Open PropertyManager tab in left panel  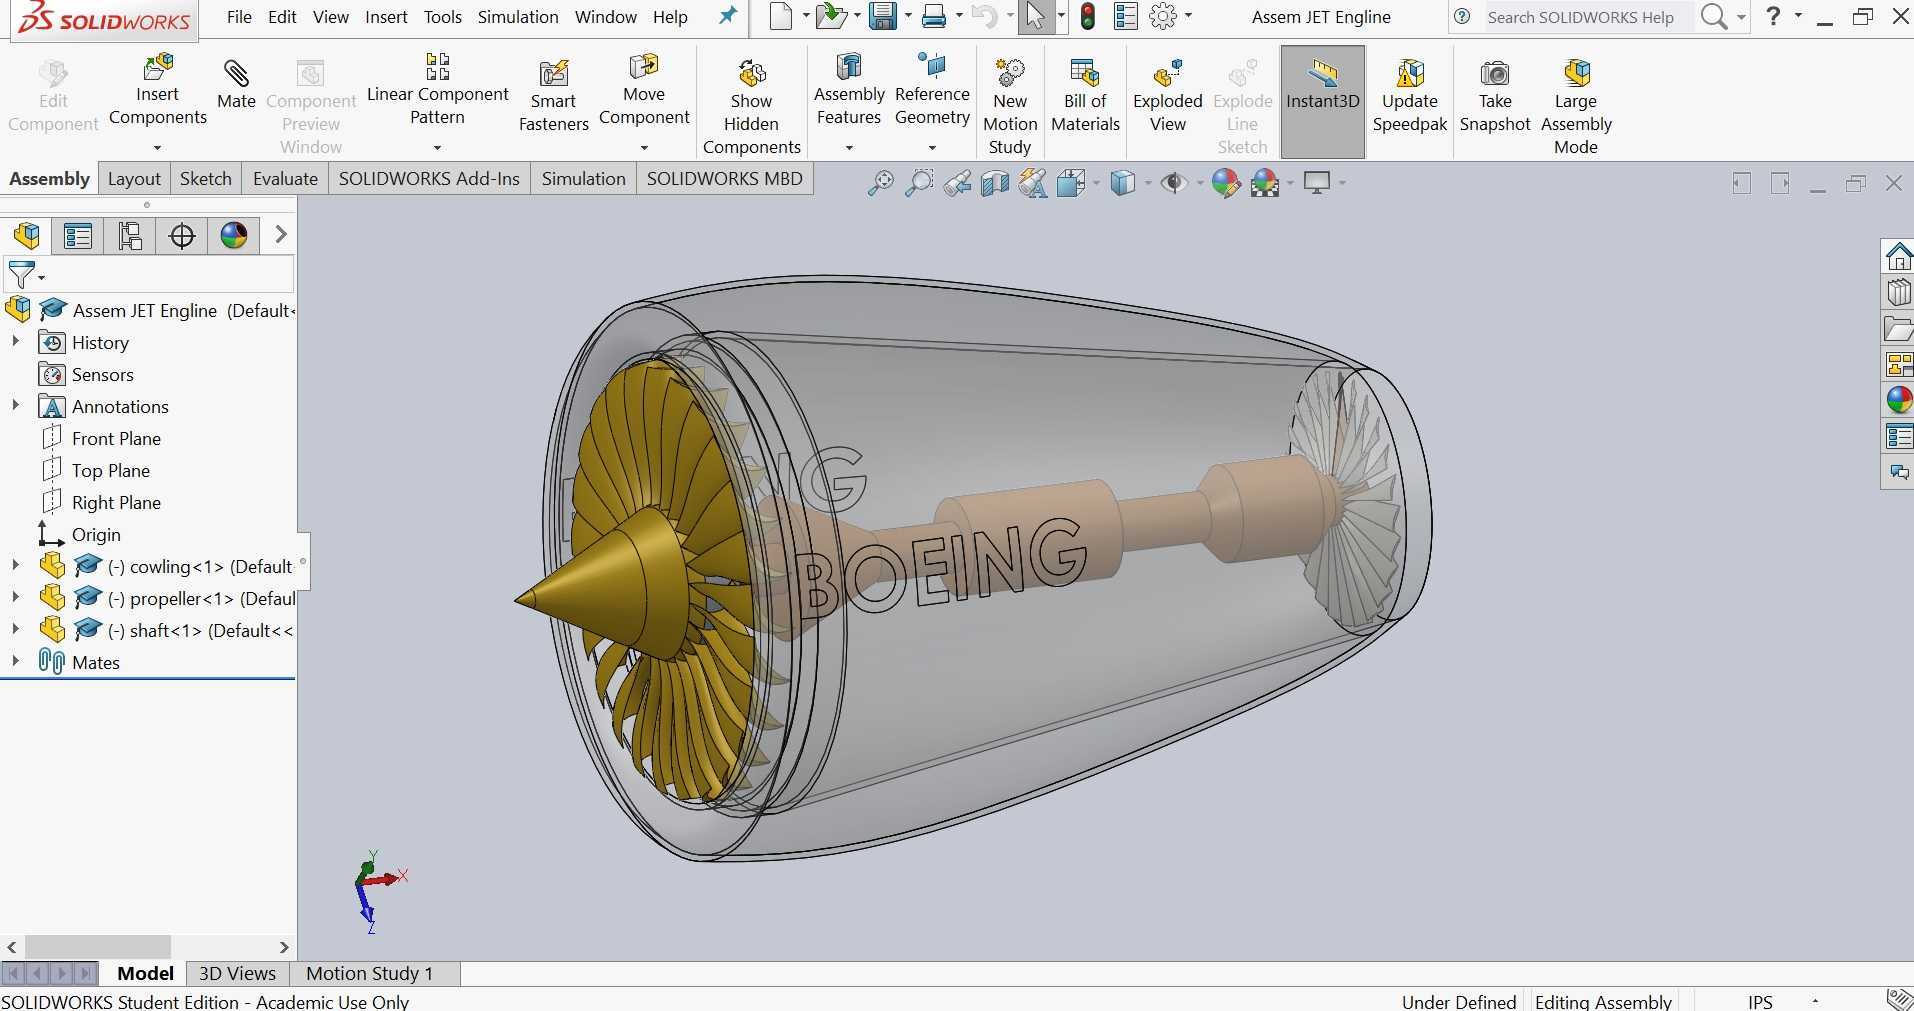coord(78,235)
